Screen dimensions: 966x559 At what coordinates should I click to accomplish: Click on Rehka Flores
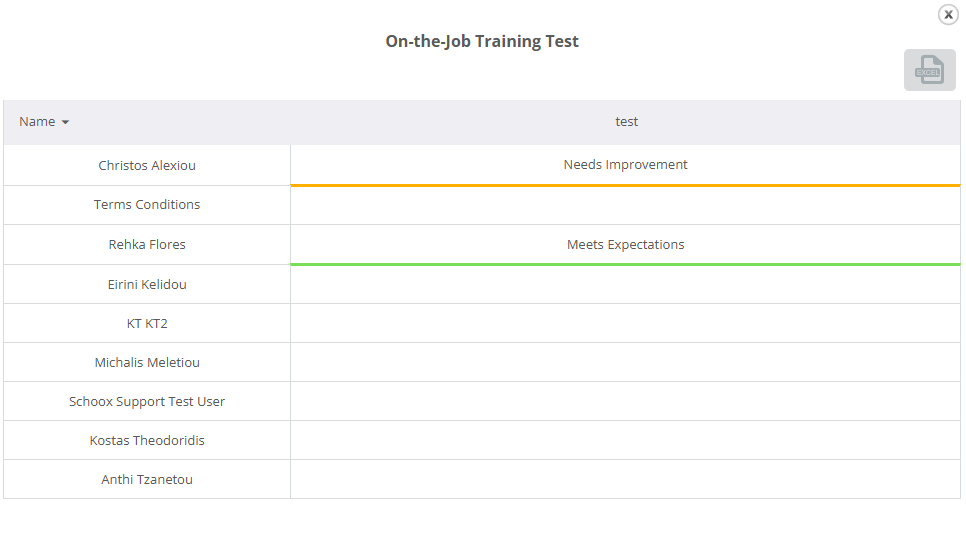tap(147, 245)
